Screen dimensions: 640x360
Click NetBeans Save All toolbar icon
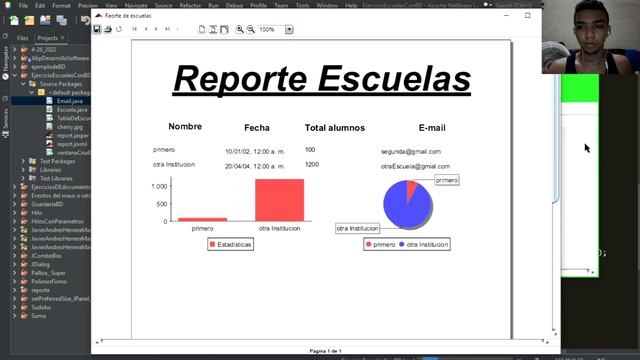point(61,20)
